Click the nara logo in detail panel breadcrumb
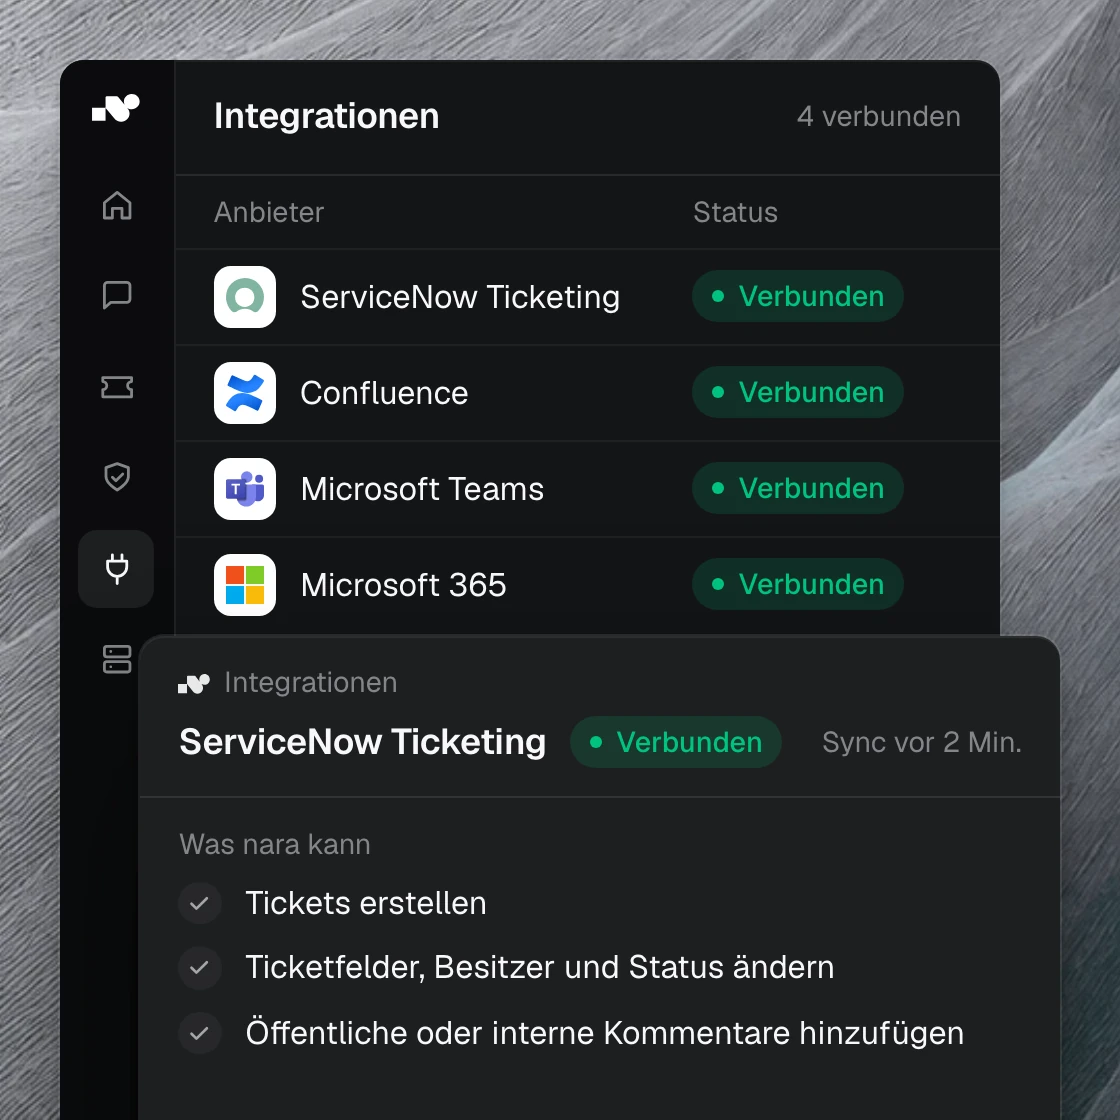 coord(194,684)
